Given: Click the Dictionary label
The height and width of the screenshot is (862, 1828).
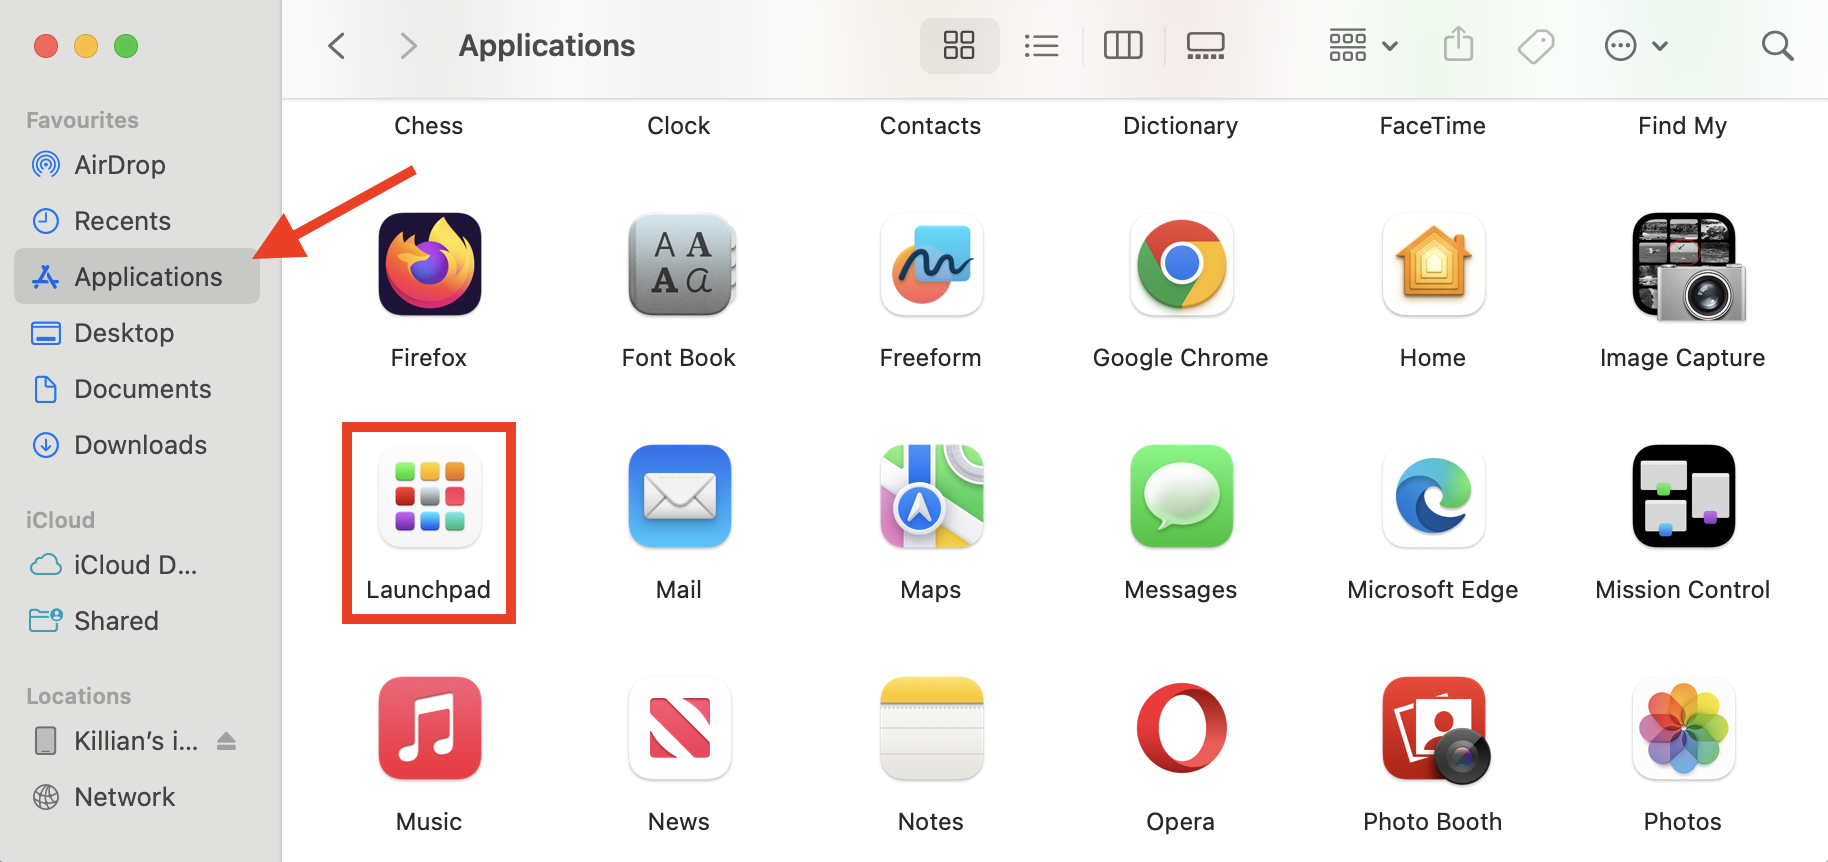Looking at the screenshot, I should [x=1181, y=125].
